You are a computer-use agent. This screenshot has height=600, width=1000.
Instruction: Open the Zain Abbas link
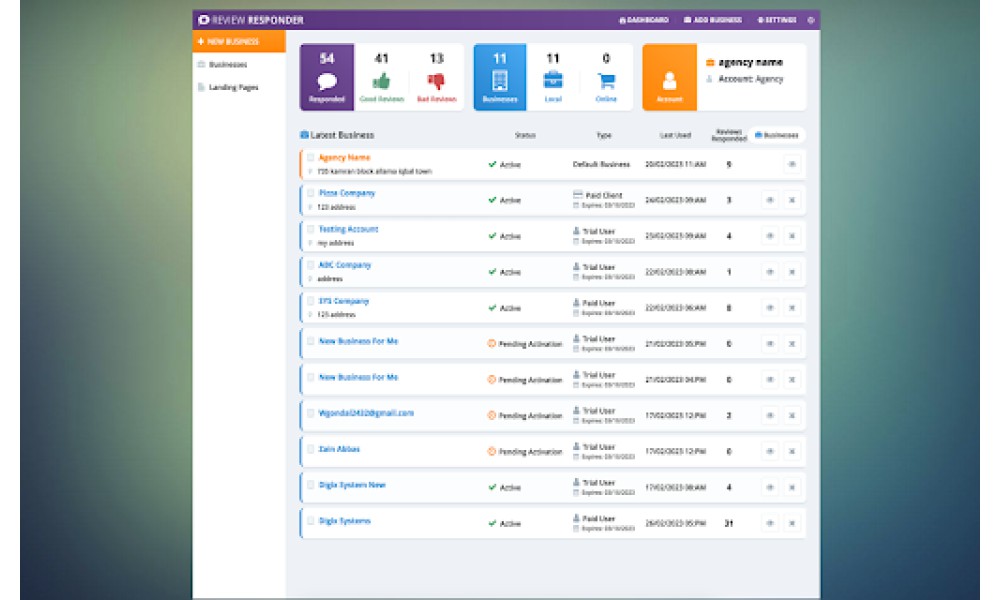pos(339,449)
